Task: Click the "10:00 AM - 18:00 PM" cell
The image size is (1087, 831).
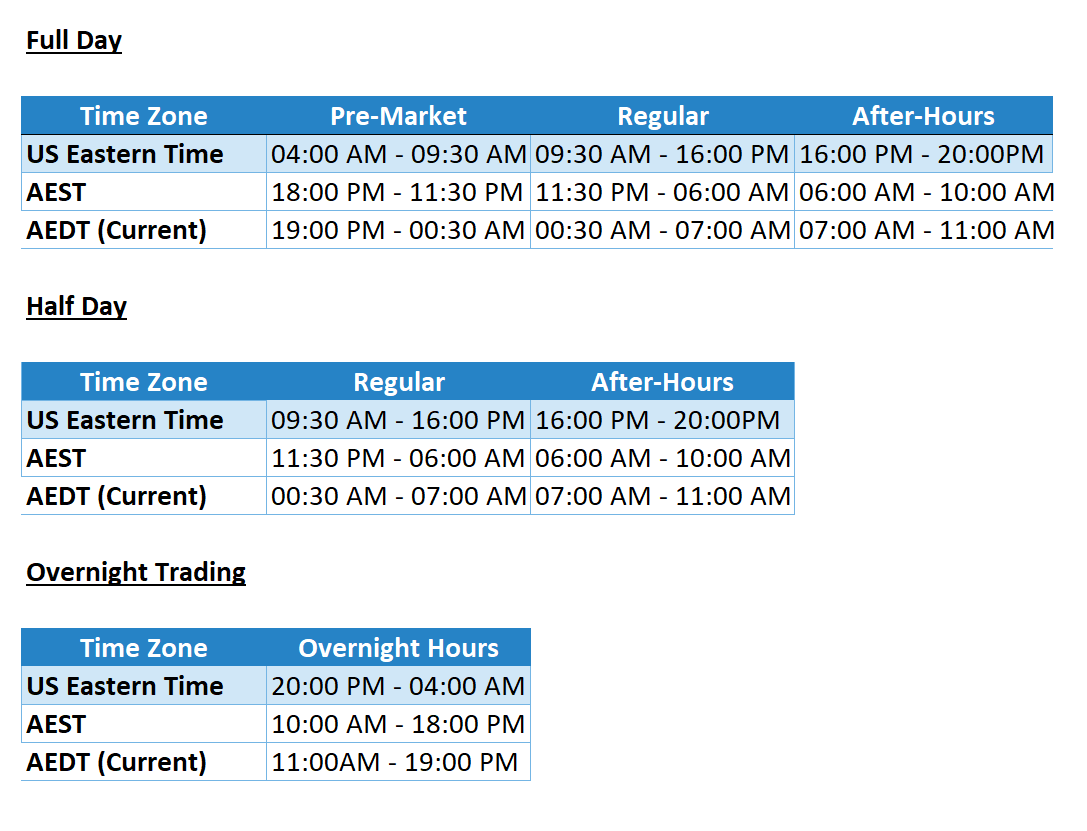Action: tap(398, 724)
